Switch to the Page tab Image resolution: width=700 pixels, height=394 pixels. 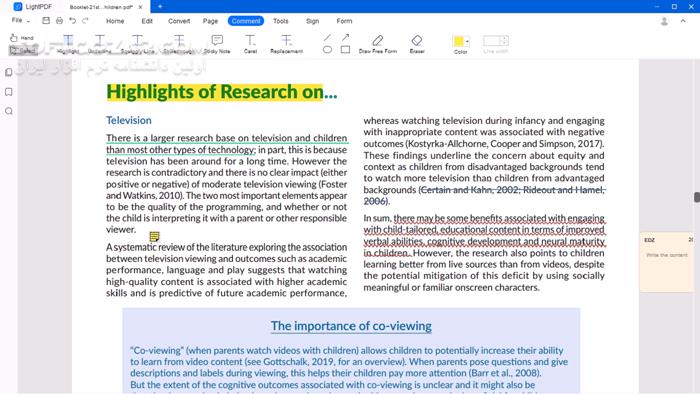click(210, 21)
